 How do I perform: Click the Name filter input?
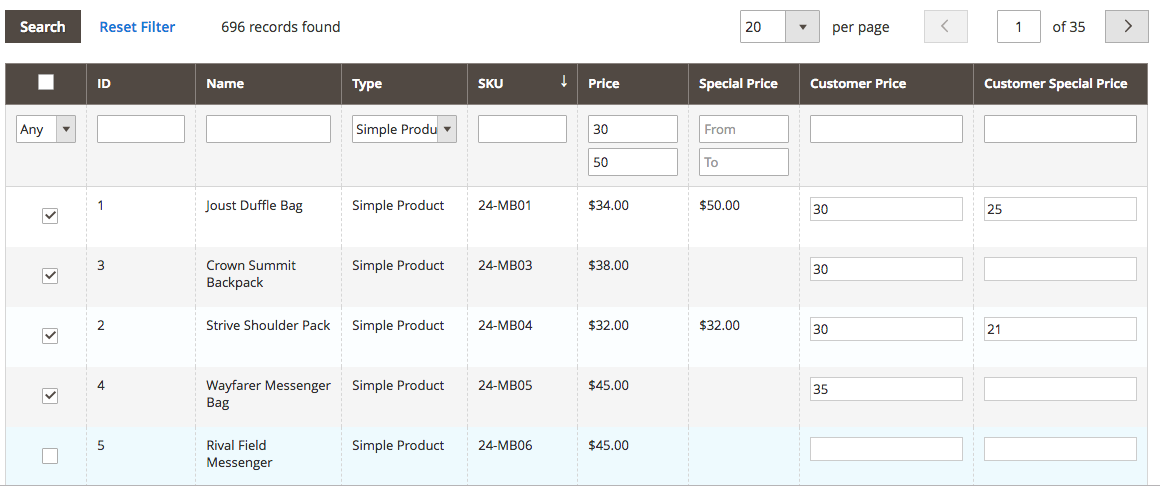(268, 129)
